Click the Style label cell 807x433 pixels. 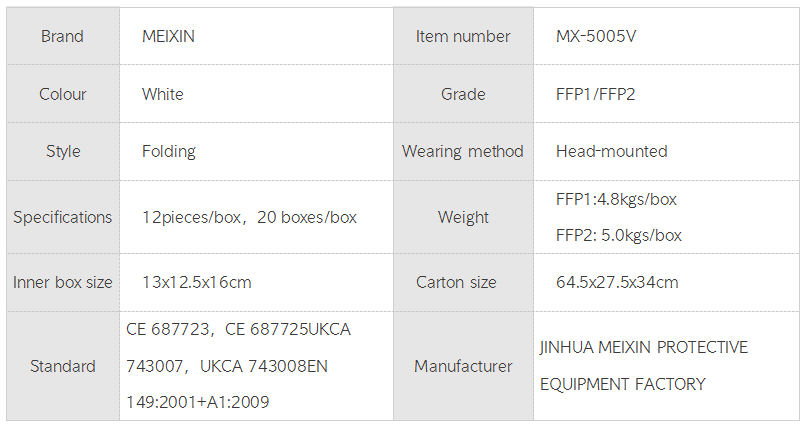[x=62, y=152]
